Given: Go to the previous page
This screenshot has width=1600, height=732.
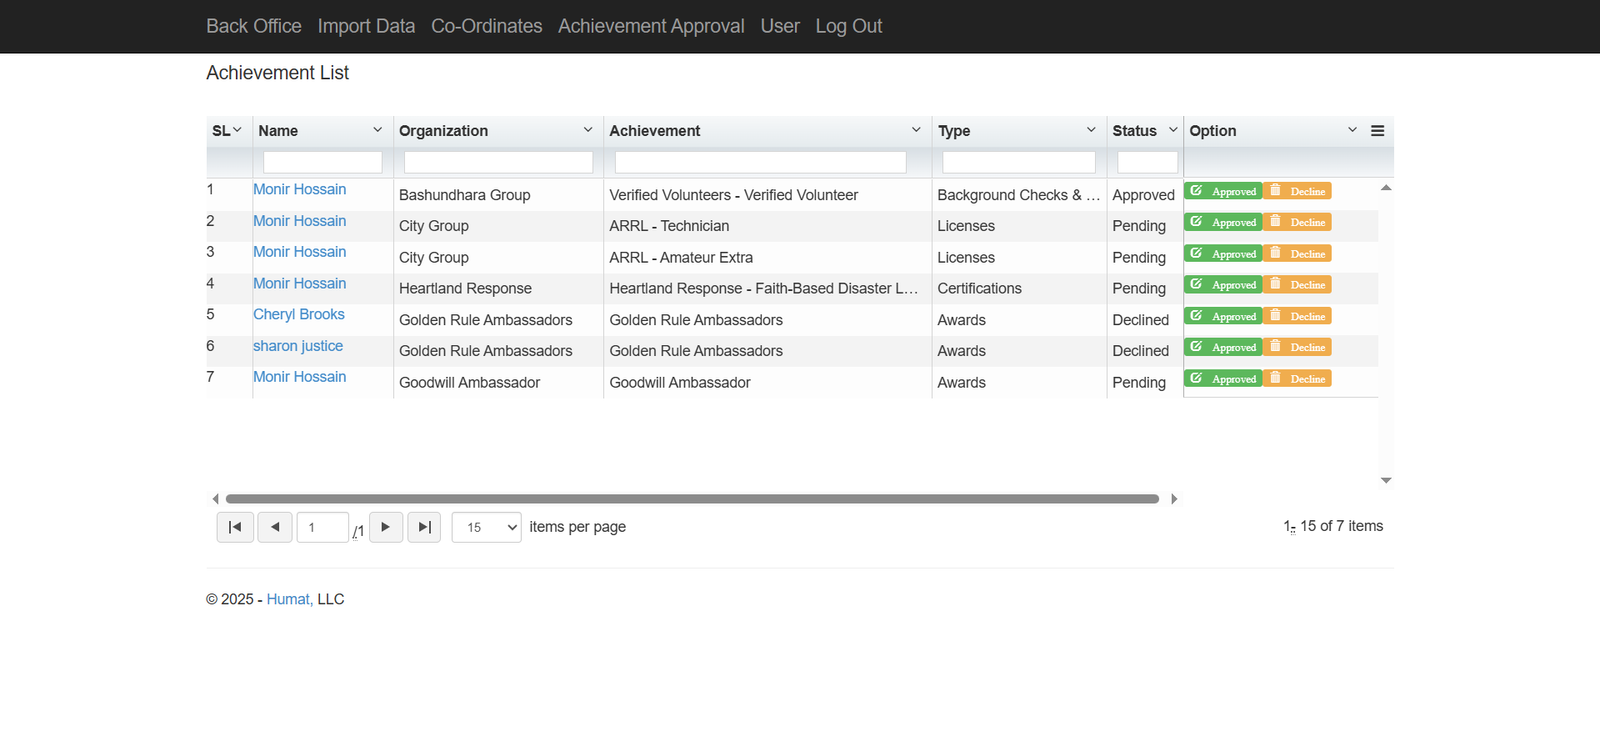Looking at the screenshot, I should 275,527.
